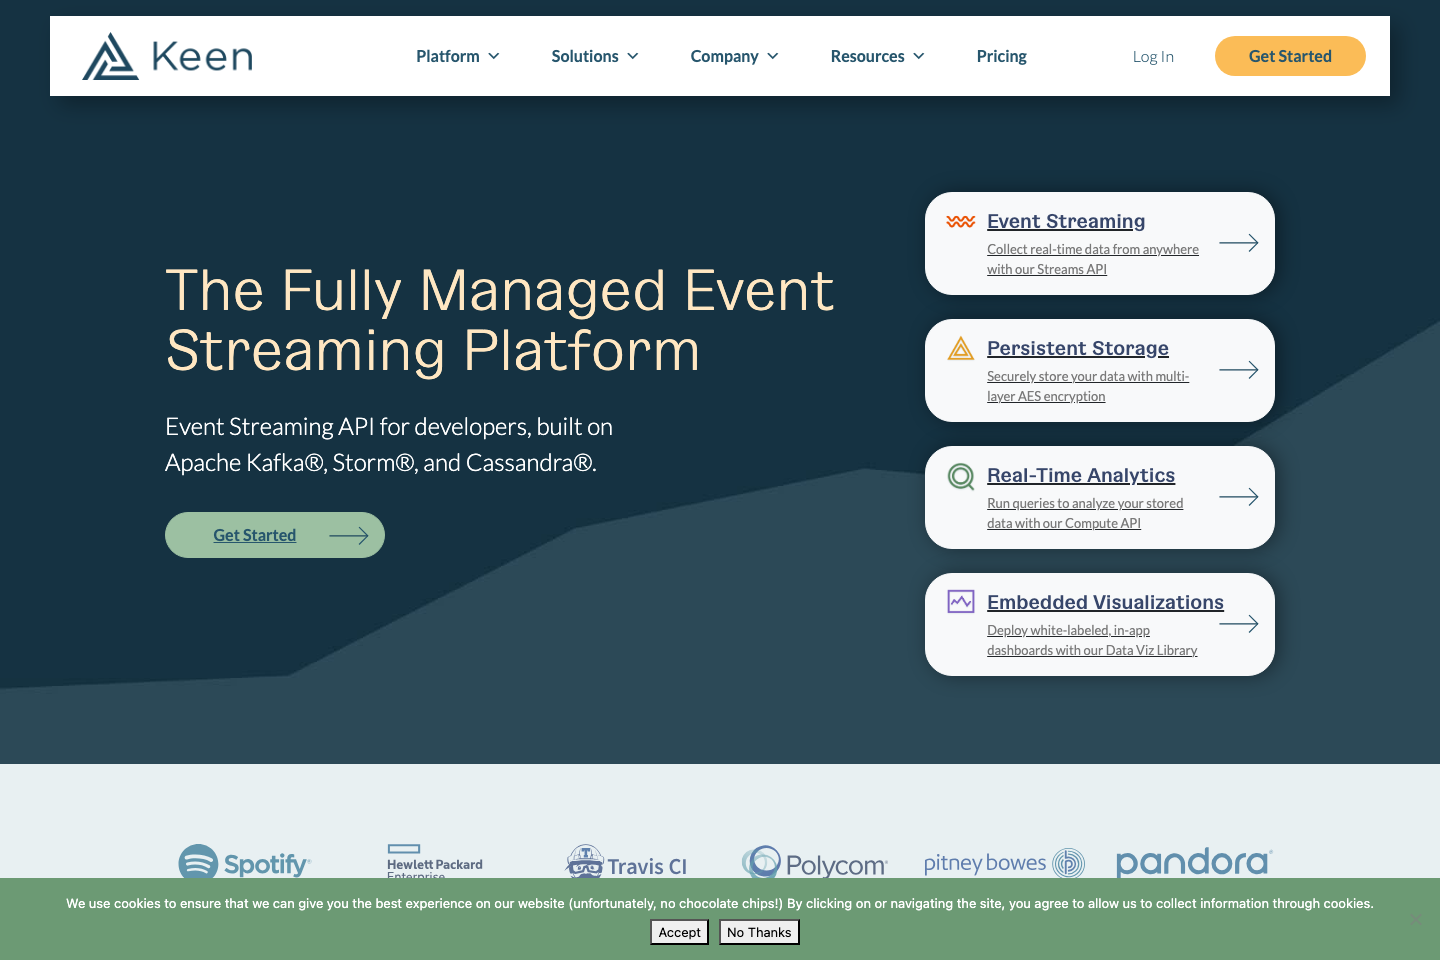
Task: Click the Embedded Visualizations chart icon
Action: click(960, 601)
